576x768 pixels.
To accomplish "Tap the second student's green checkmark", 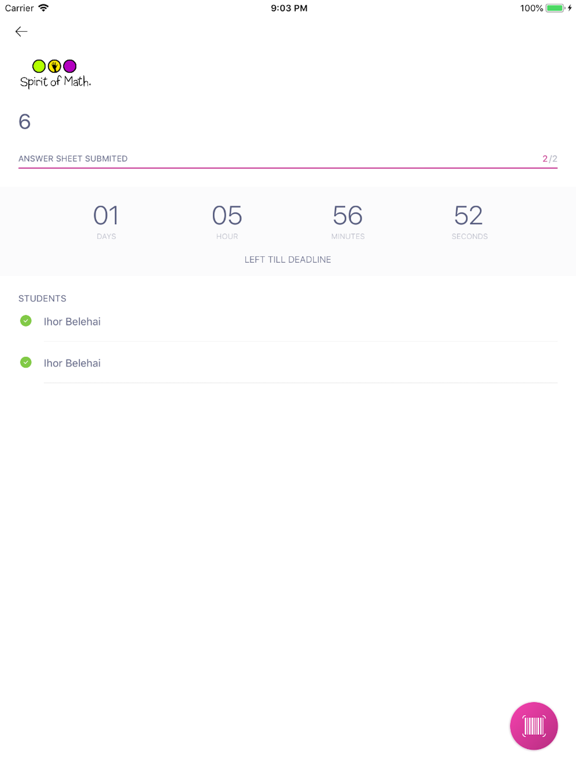I will (25, 362).
